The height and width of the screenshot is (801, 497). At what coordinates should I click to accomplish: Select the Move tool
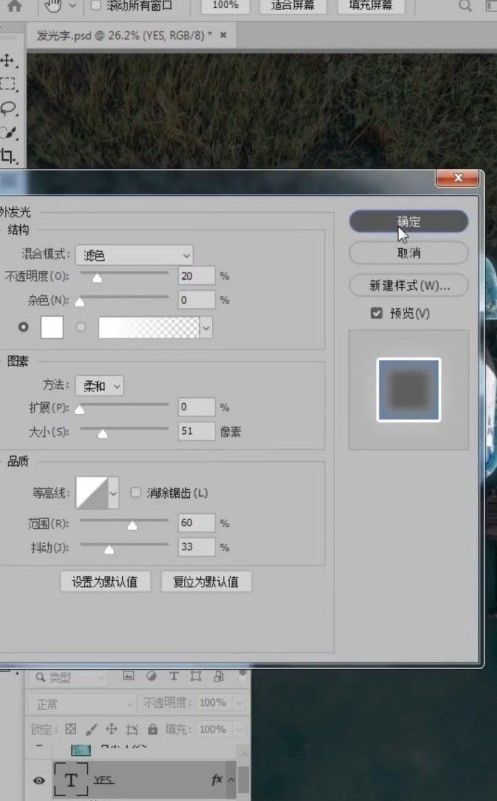[x=8, y=61]
